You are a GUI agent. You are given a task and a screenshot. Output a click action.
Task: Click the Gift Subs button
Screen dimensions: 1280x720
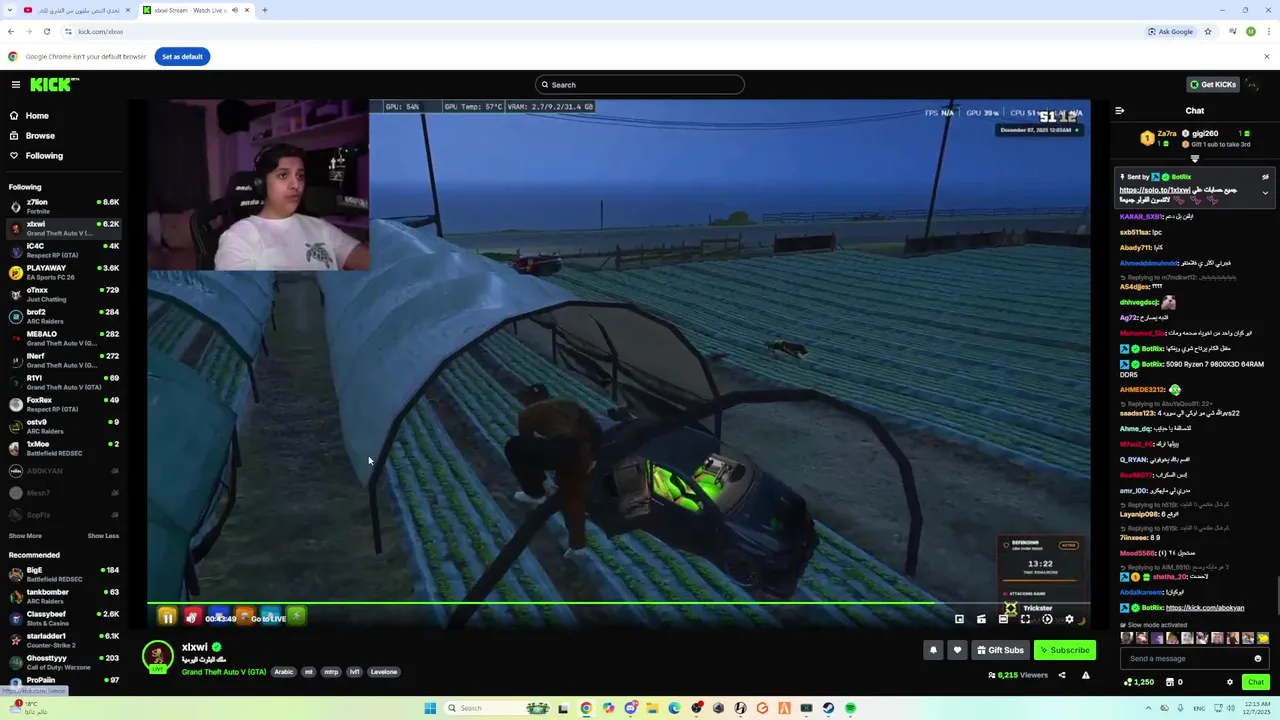coord(1000,650)
